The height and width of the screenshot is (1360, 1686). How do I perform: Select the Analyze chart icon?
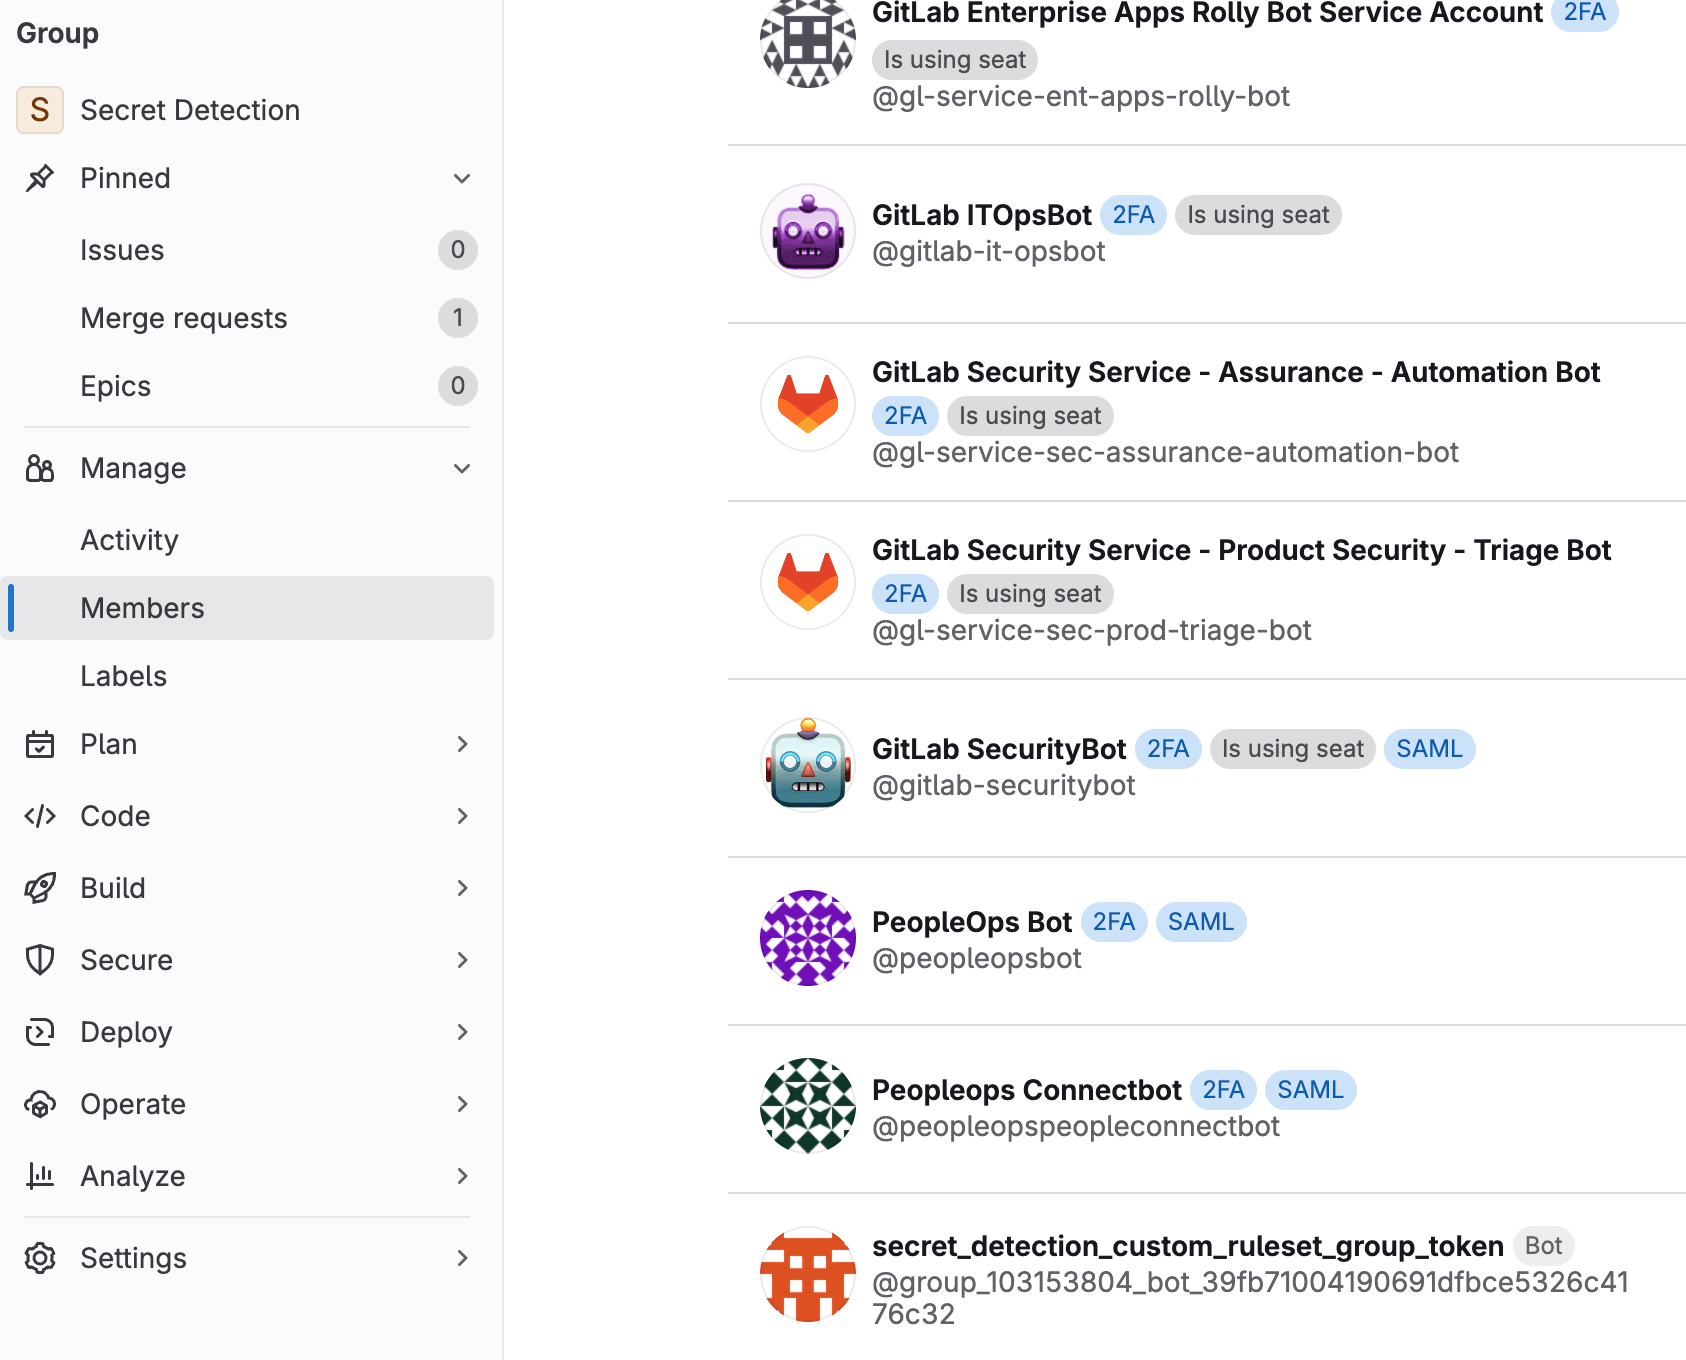pos(39,1176)
